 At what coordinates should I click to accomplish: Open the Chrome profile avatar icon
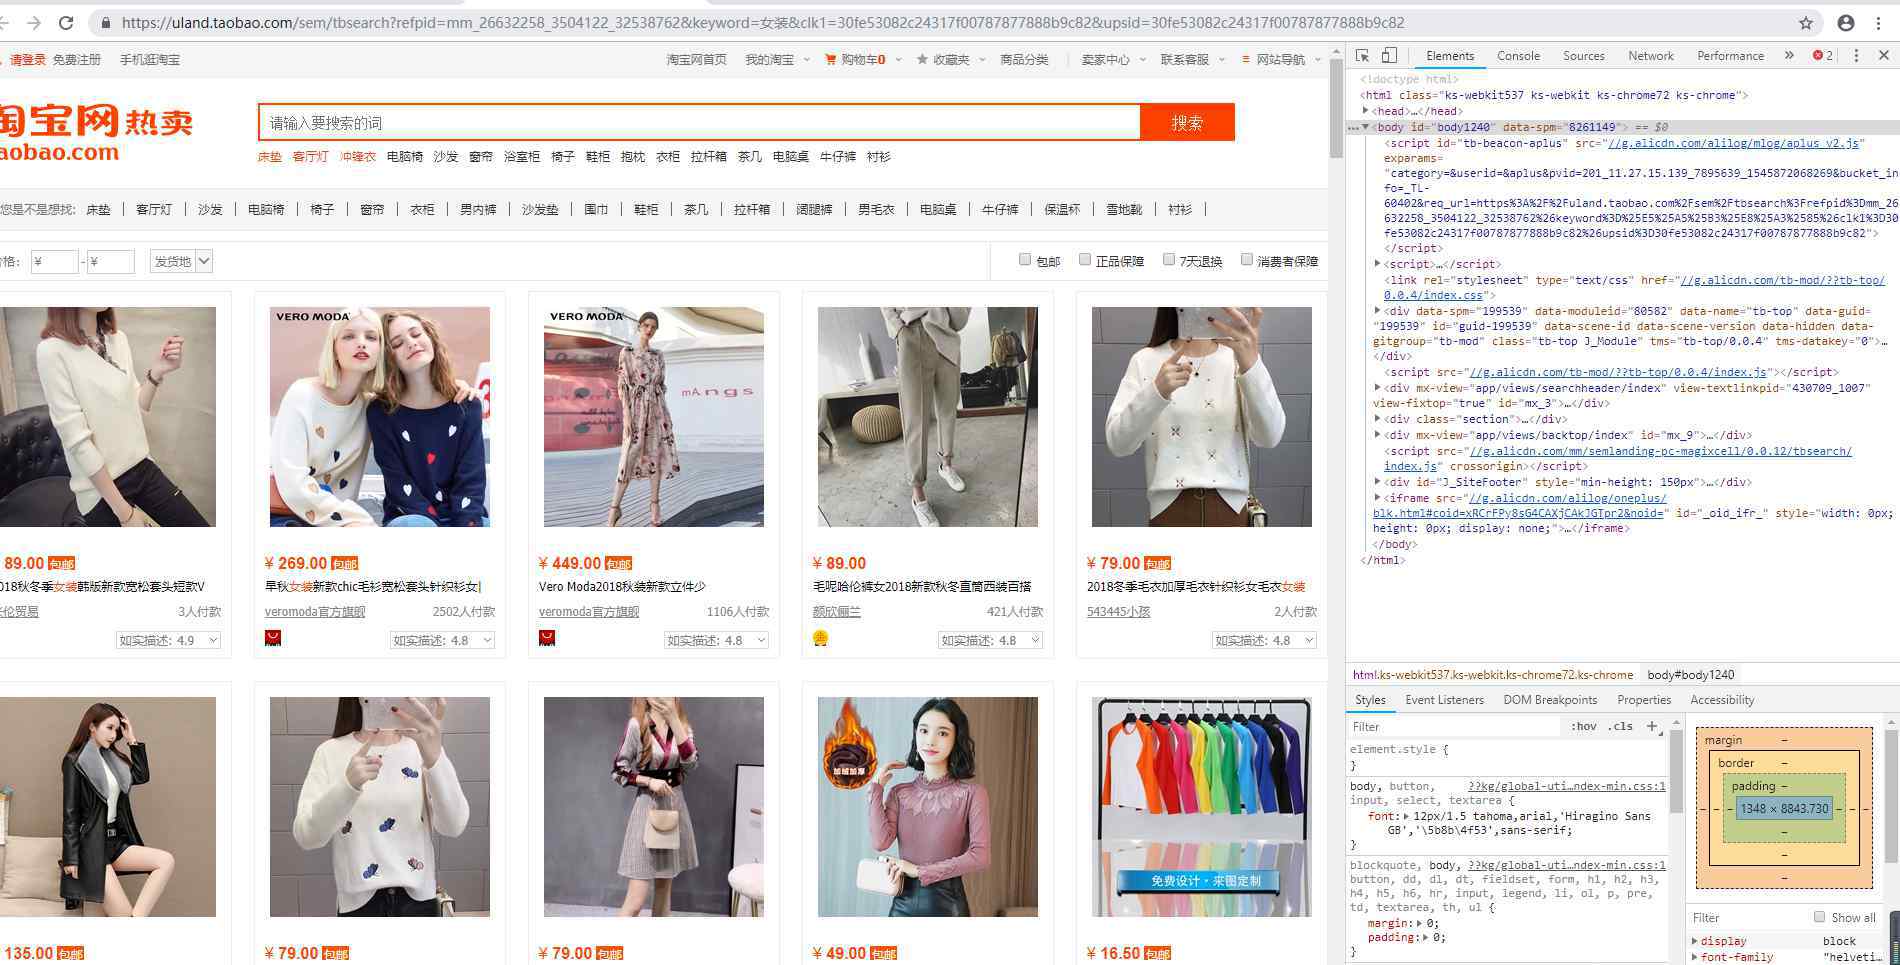click(1846, 22)
